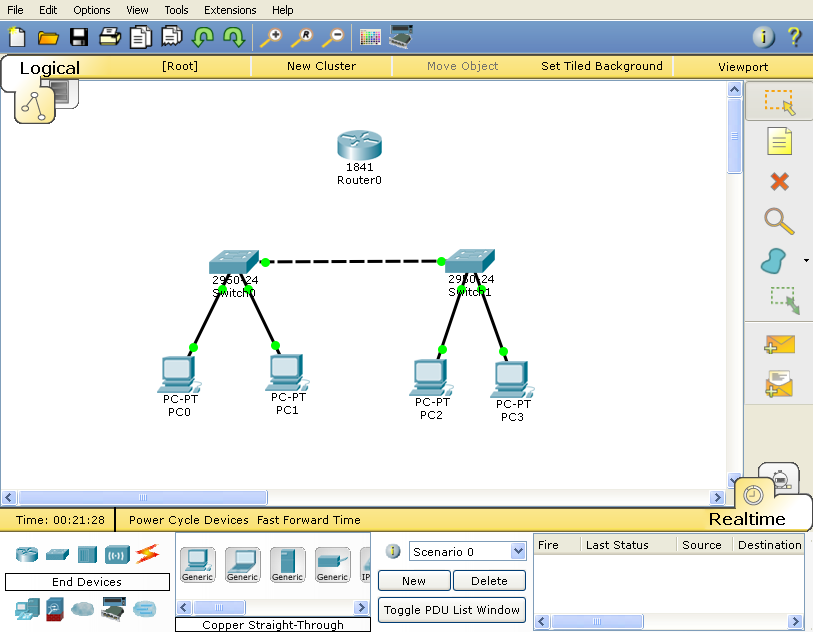Click the Network Information icon
This screenshot has height=632, width=813.
(x=763, y=37)
